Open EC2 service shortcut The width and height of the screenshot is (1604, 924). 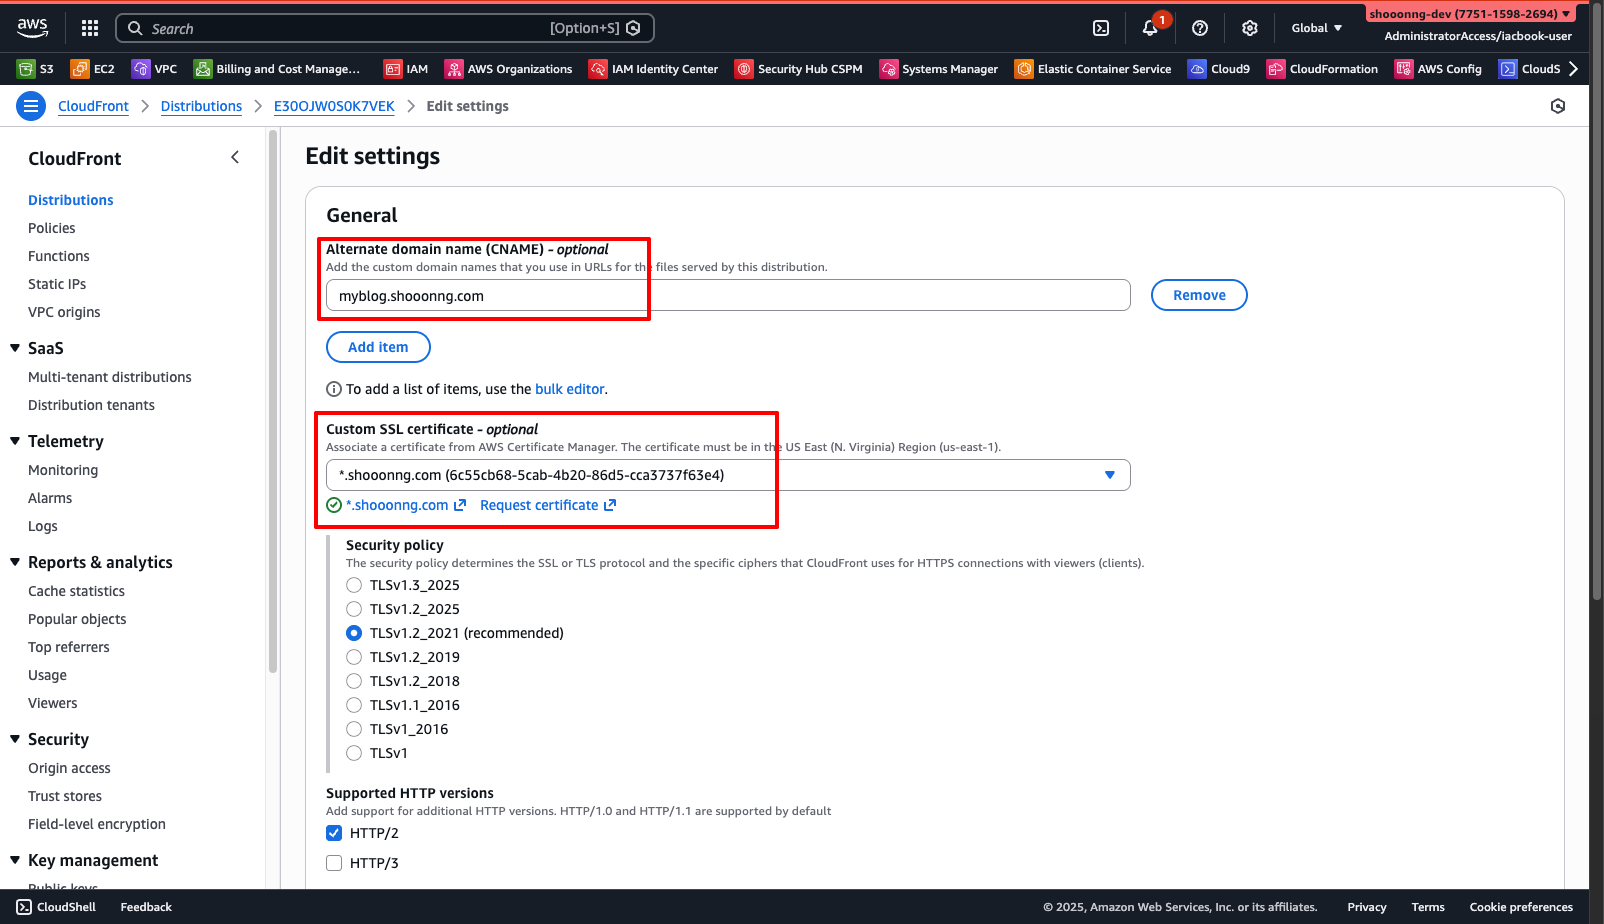click(x=92, y=69)
